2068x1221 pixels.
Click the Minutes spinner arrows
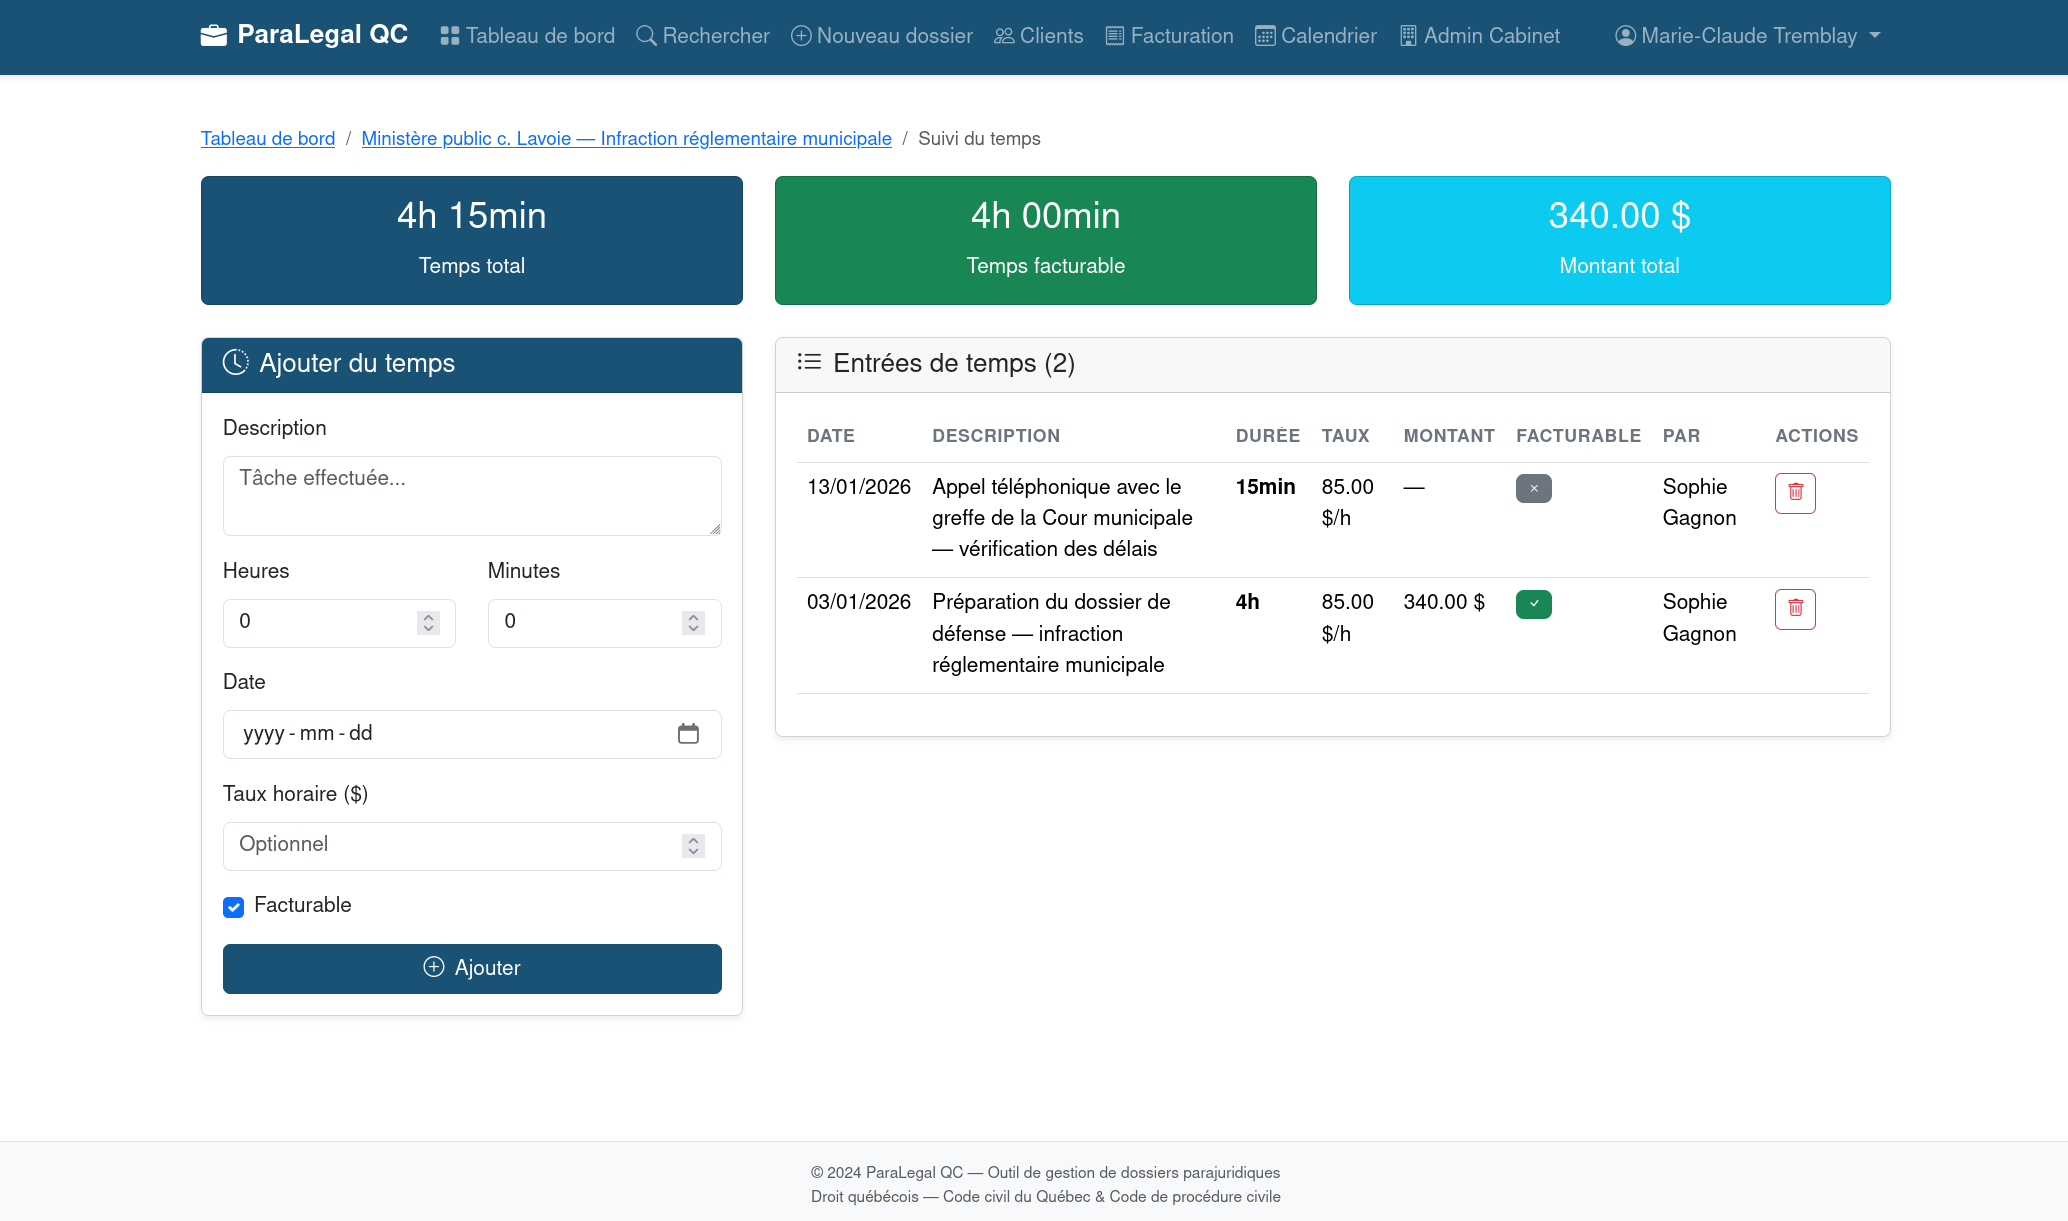tap(693, 623)
